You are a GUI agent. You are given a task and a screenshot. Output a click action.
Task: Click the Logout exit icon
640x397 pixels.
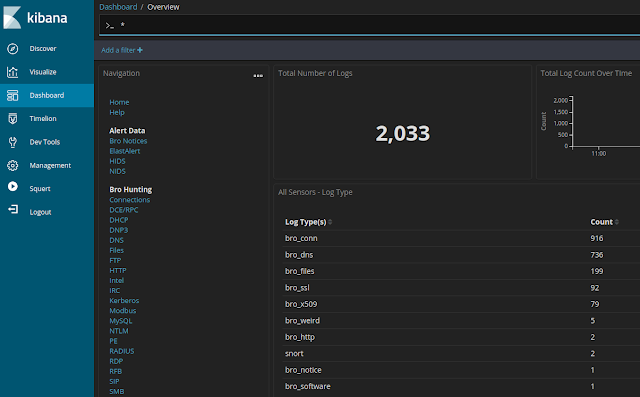(x=13, y=209)
